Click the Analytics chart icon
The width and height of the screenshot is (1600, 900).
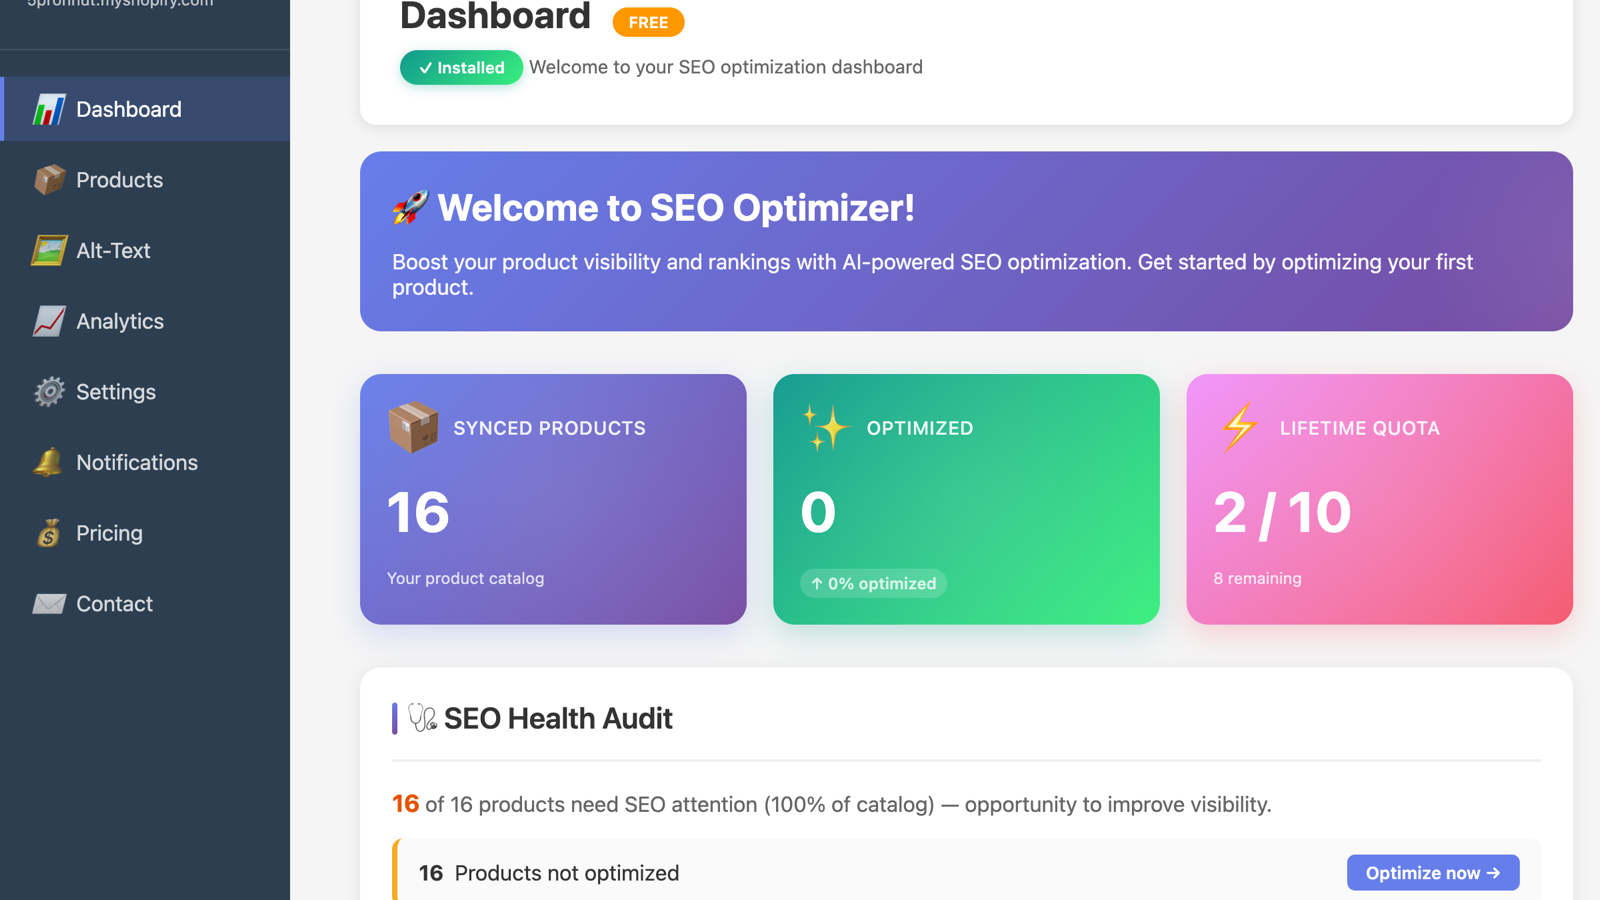48,321
